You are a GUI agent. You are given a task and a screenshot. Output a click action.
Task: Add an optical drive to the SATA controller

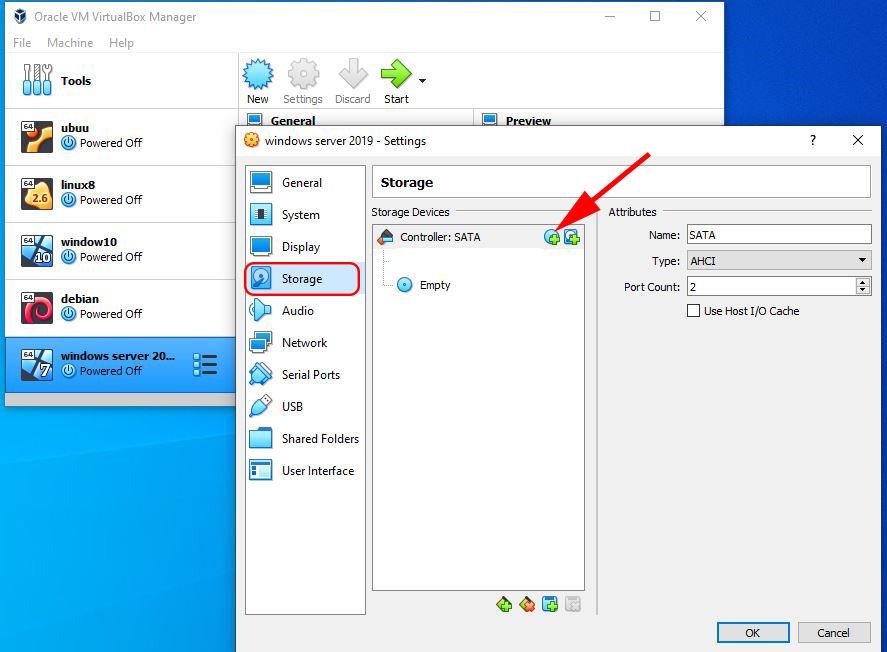pyautogui.click(x=552, y=237)
